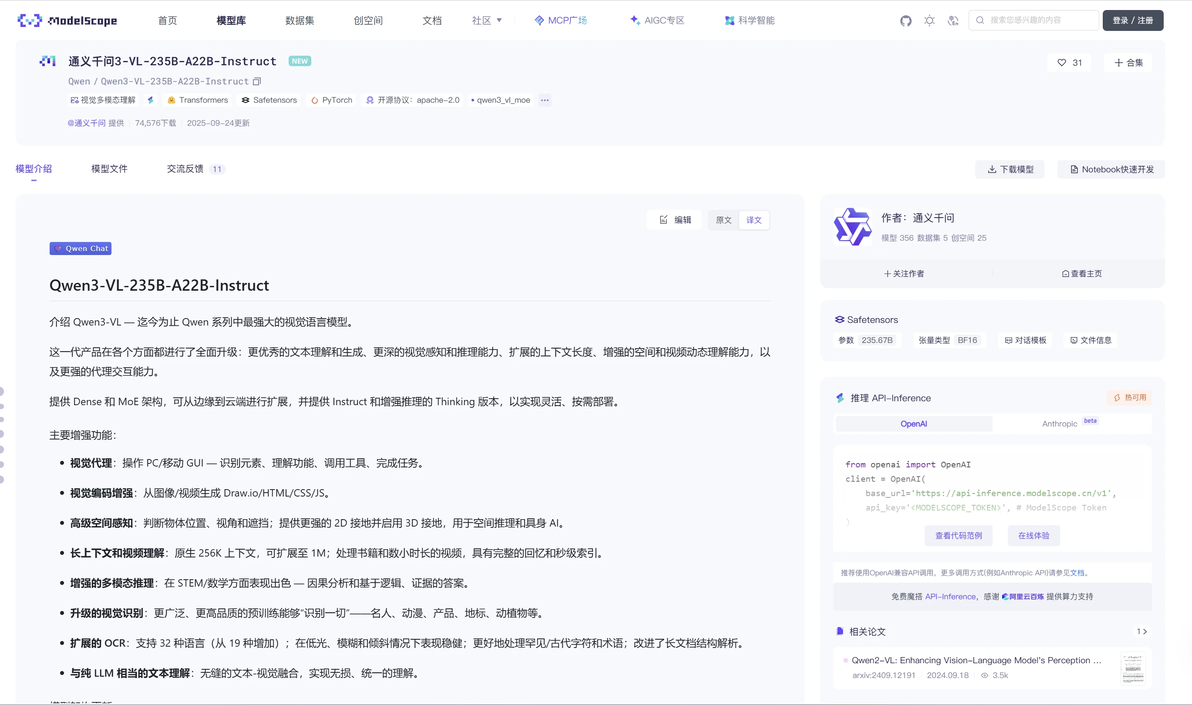
Task: Go to the 首页 nav item
Action: pyautogui.click(x=167, y=21)
